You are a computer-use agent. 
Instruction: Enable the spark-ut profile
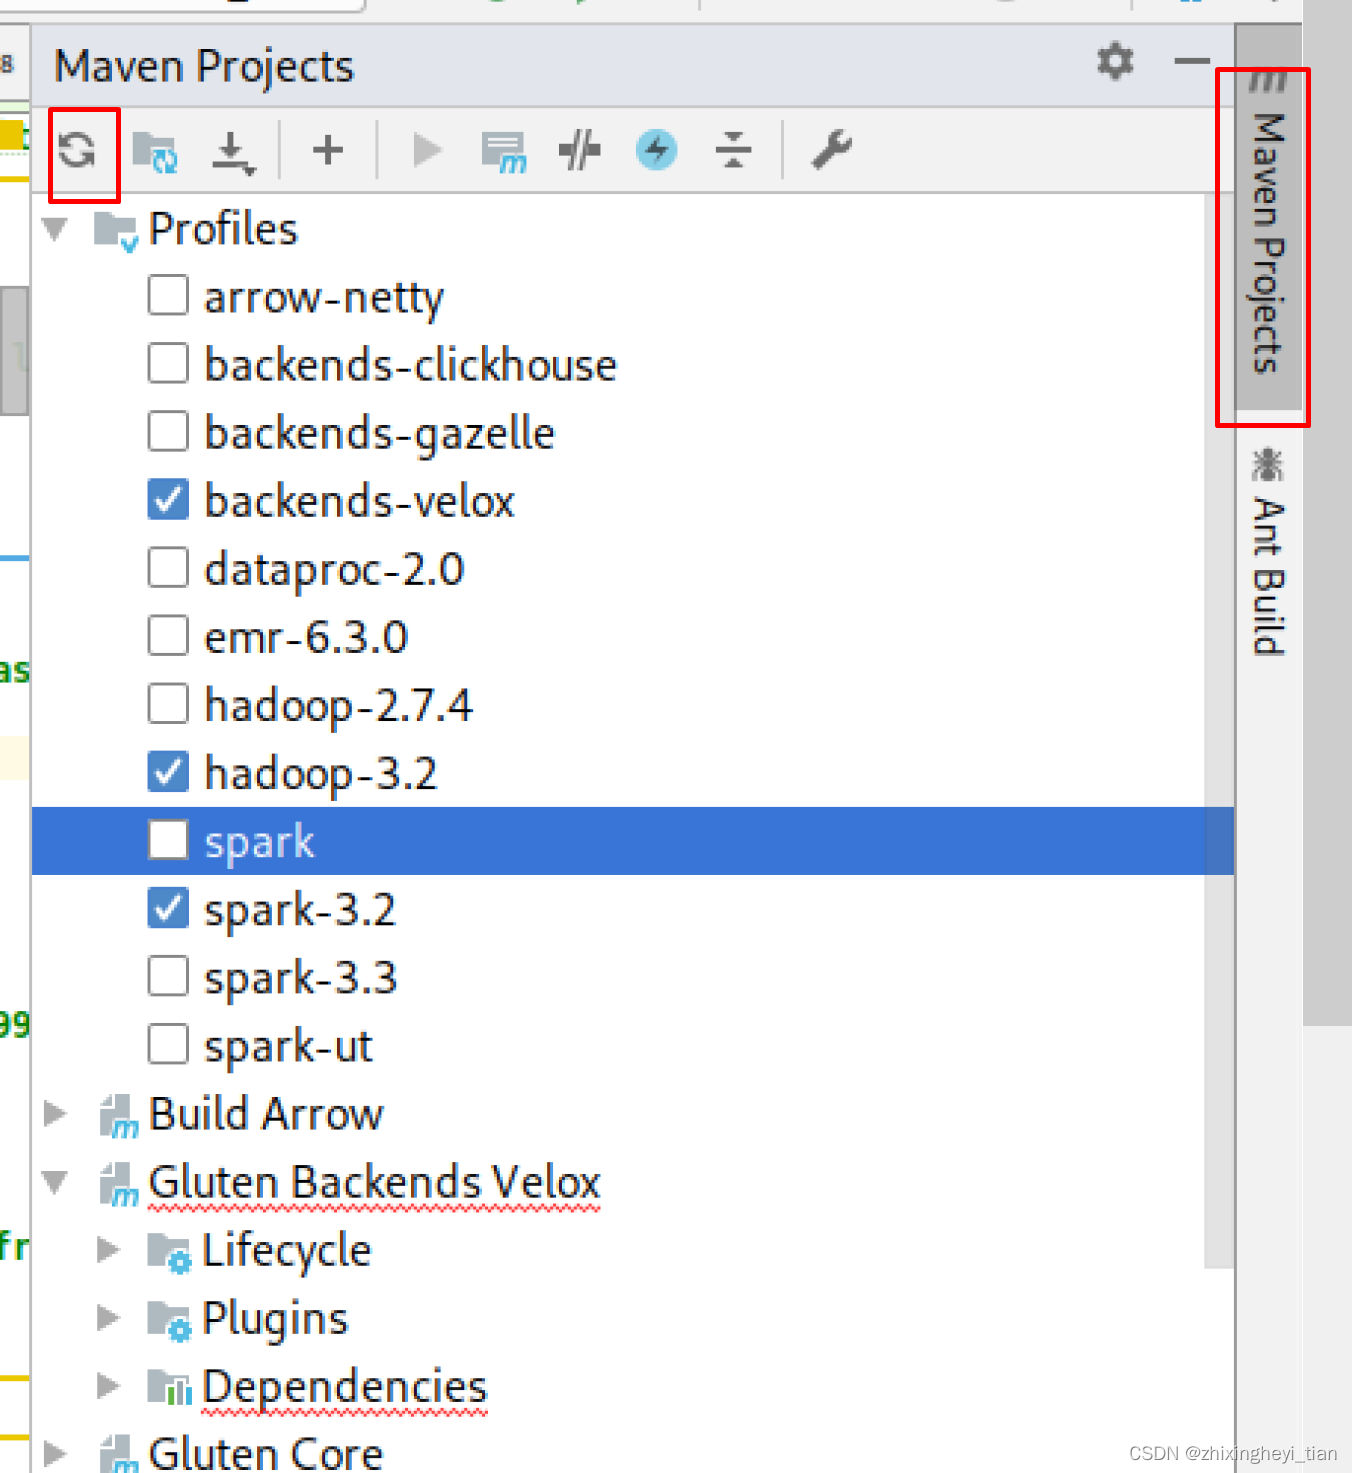tap(168, 1044)
